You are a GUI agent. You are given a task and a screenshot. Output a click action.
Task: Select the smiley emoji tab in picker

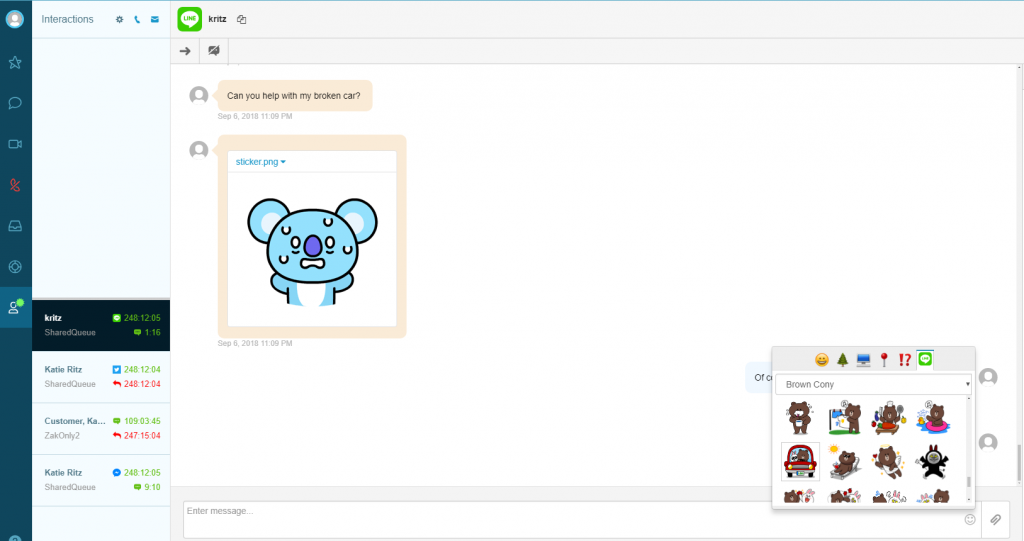(x=822, y=359)
